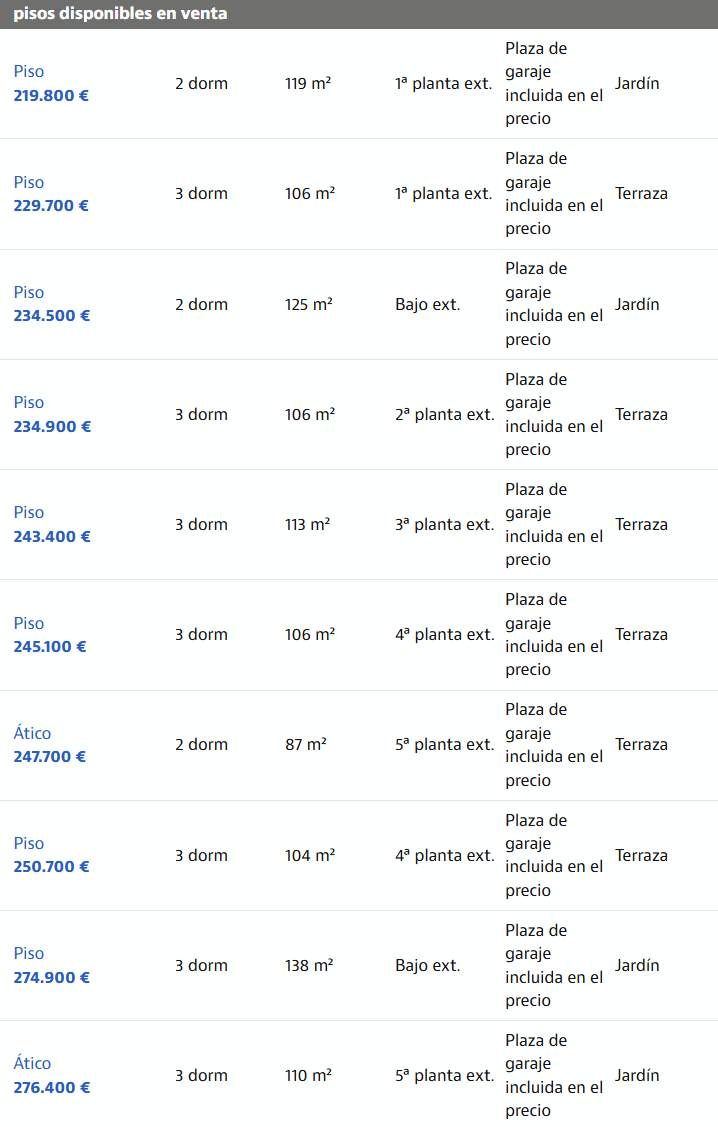The width and height of the screenshot is (718, 1127).
Task: Click the Ático label above 247.700 €
Action: (32, 733)
